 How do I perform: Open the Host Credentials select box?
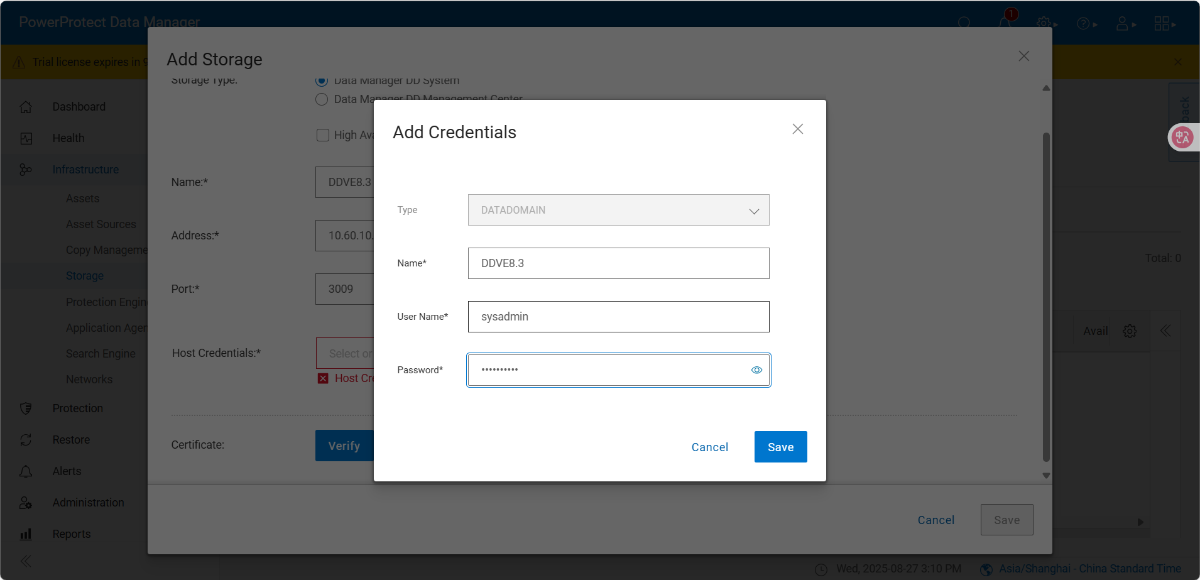click(344, 353)
